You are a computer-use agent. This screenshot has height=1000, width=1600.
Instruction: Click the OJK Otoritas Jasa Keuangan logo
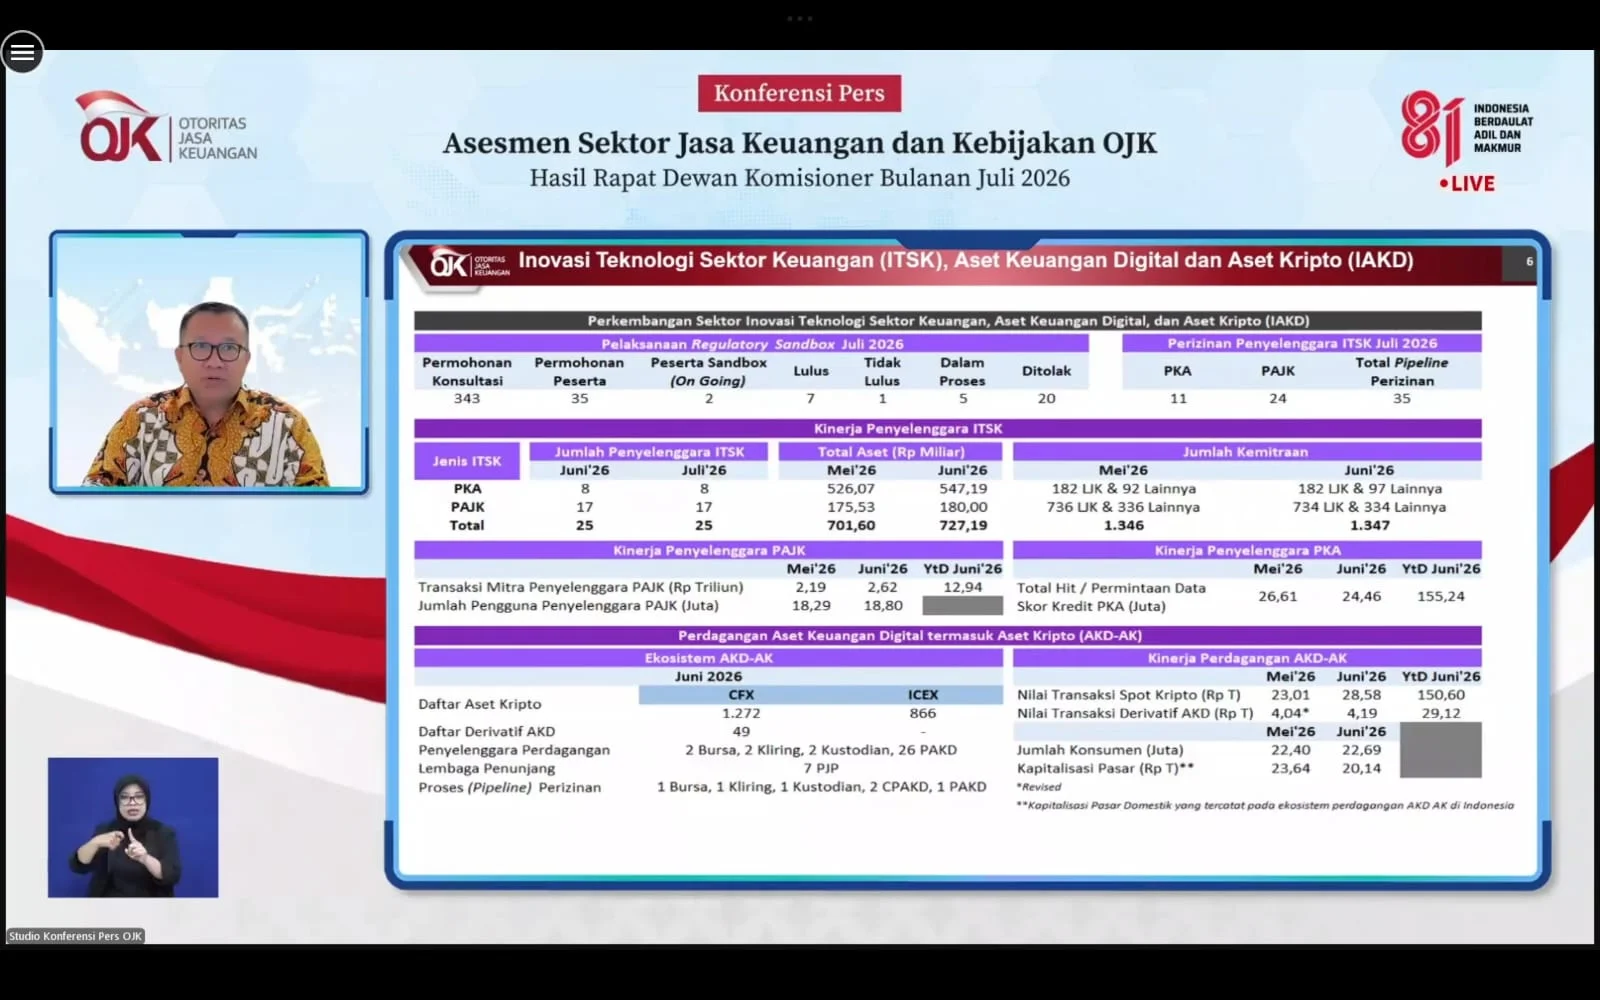[x=168, y=128]
